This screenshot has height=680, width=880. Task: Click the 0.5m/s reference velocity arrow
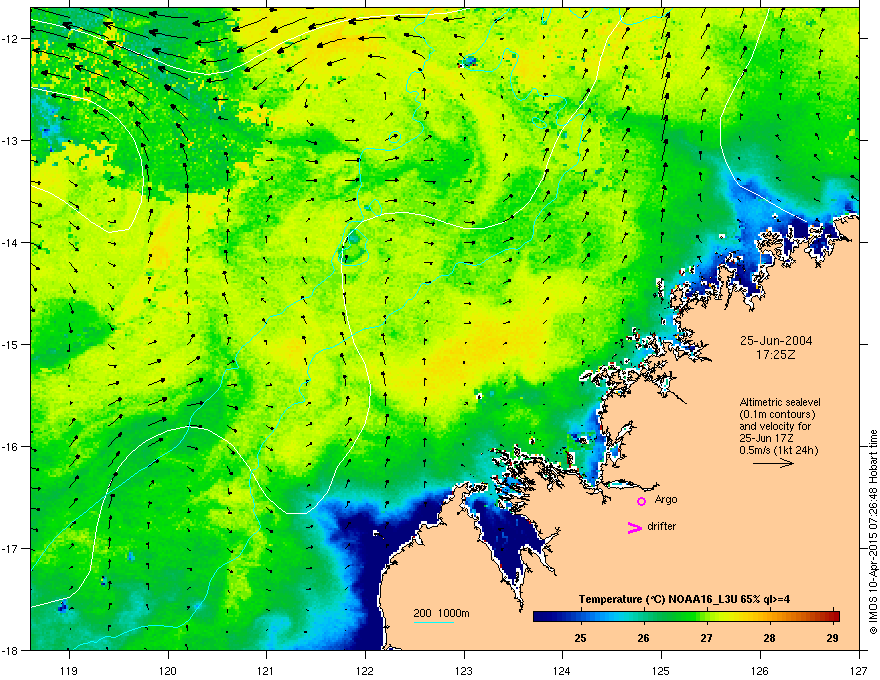pyautogui.click(x=773, y=463)
